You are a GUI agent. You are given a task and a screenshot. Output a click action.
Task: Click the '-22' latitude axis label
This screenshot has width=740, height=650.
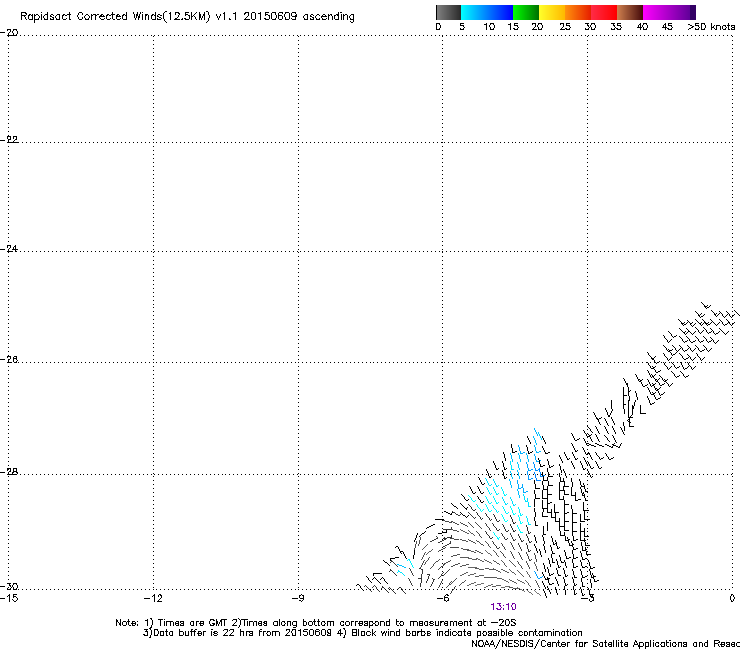click(x=9, y=140)
